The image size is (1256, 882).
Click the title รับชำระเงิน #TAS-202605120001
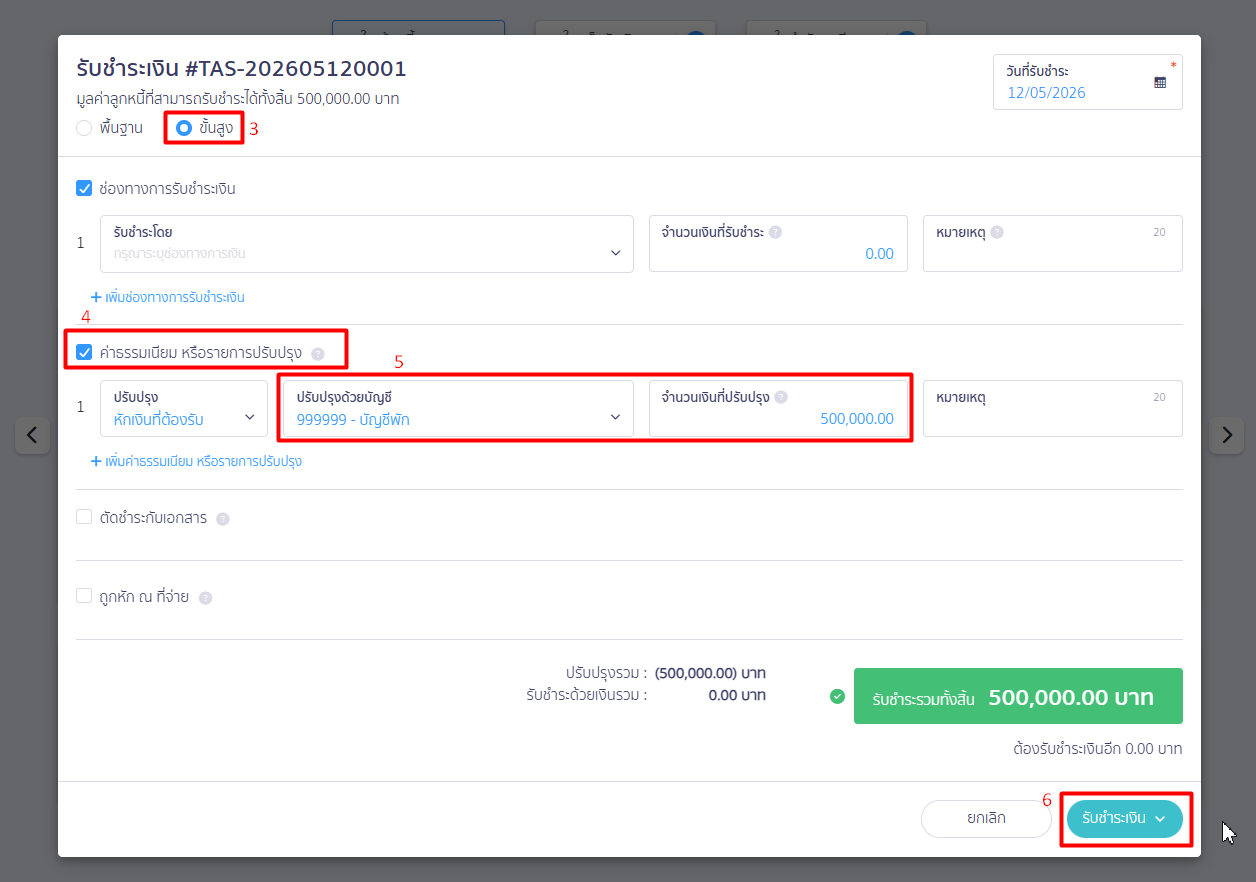(x=241, y=69)
